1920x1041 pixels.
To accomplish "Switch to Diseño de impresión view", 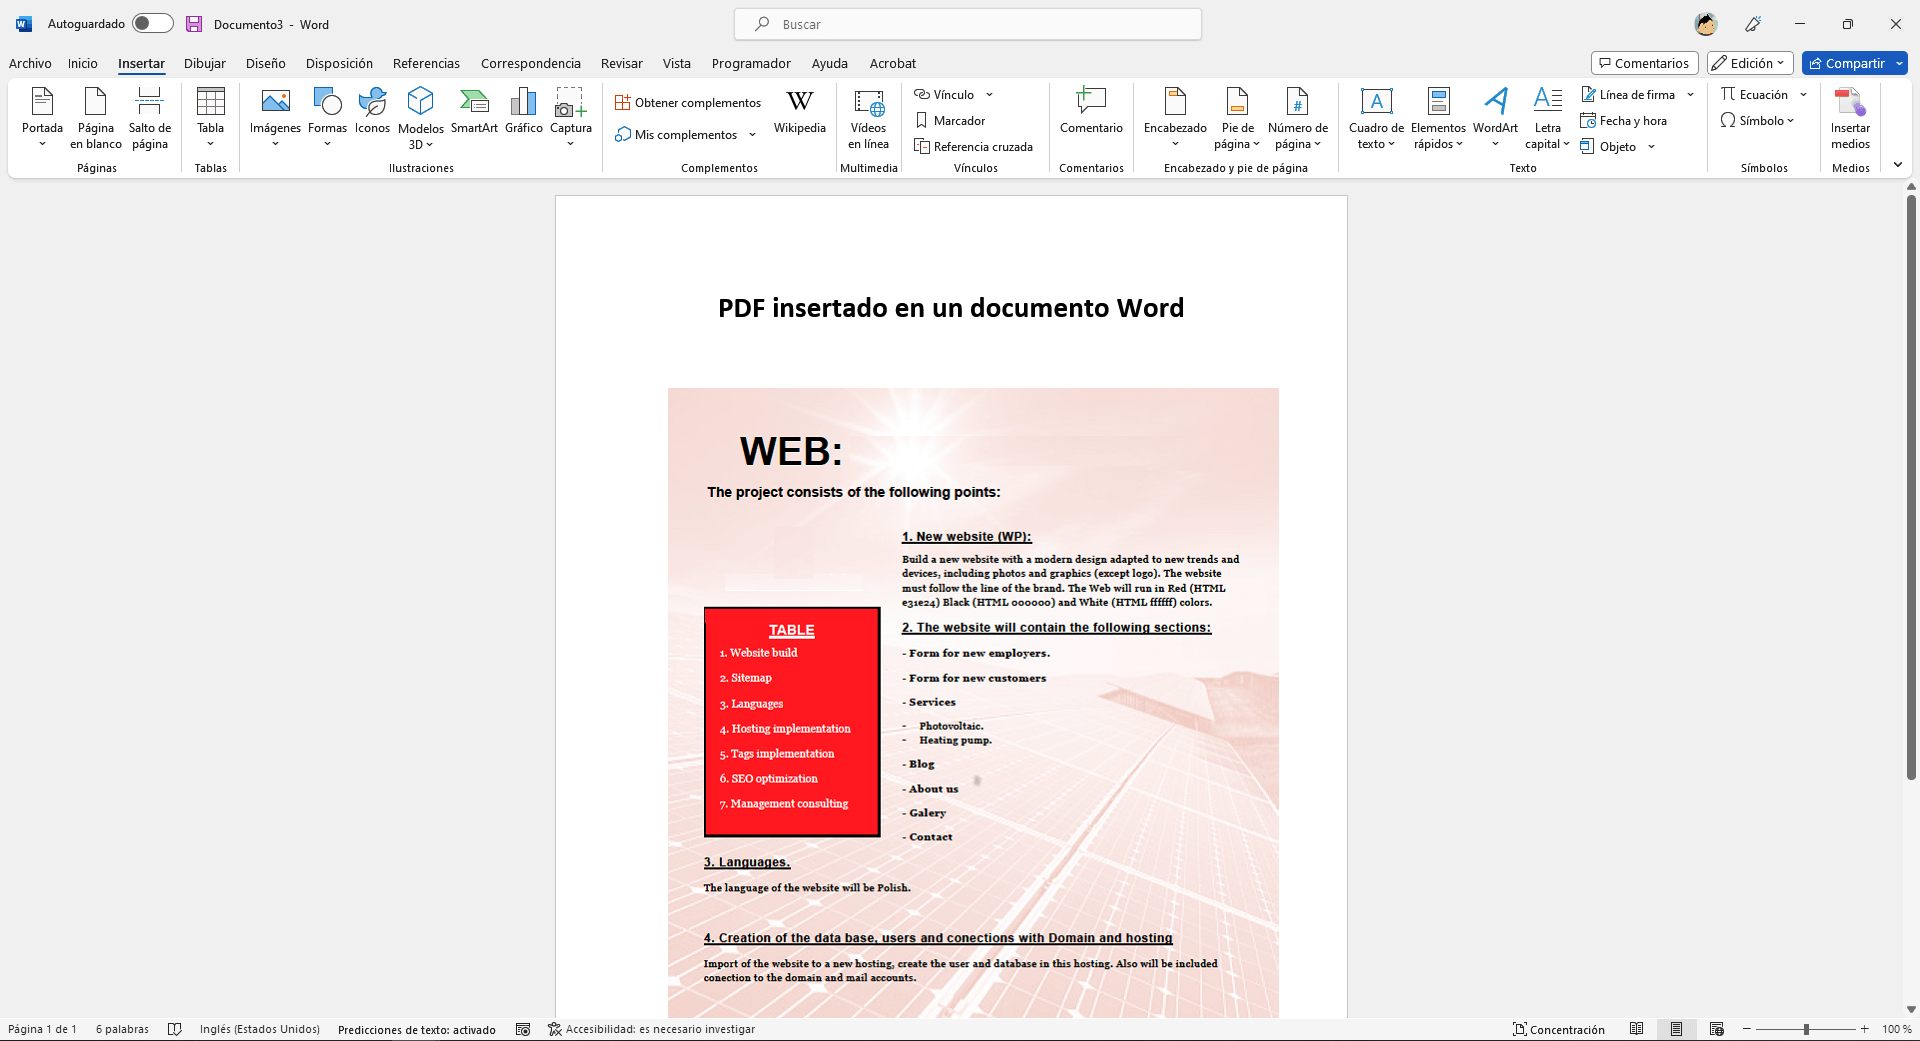I will click(1677, 1029).
